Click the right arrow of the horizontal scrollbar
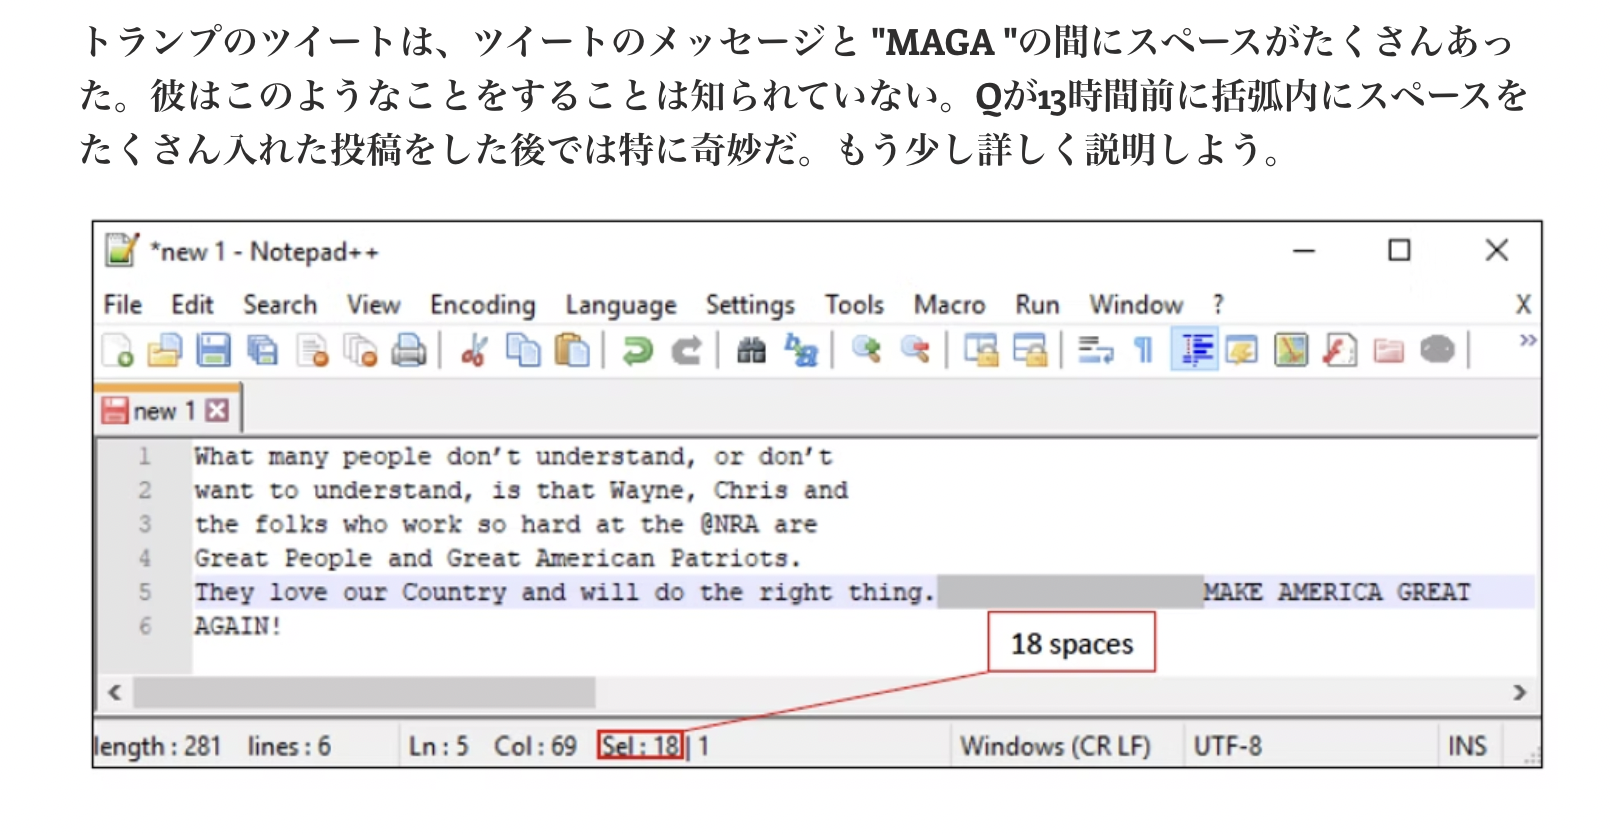The image size is (1610, 834). tap(1520, 692)
